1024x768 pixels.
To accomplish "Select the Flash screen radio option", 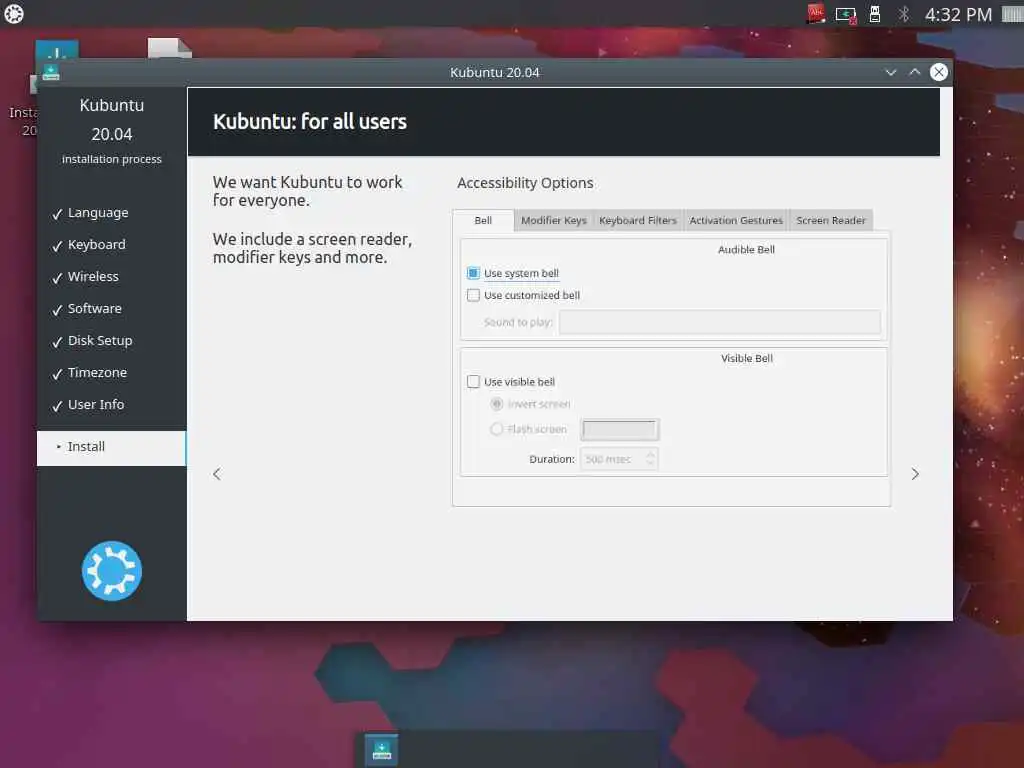I will (x=497, y=429).
